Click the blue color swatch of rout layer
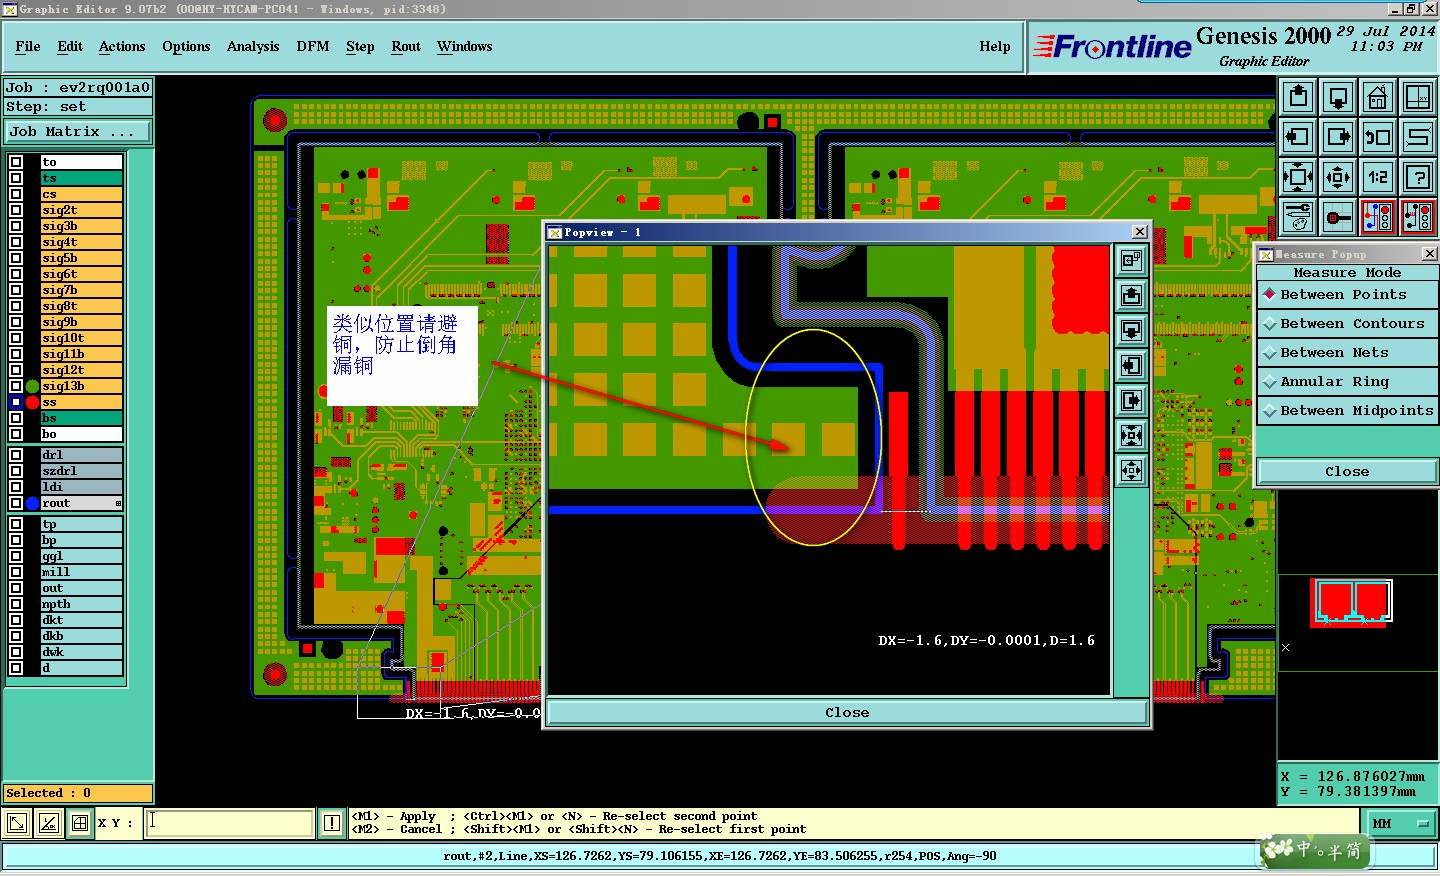The width and height of the screenshot is (1440, 876). (x=32, y=503)
